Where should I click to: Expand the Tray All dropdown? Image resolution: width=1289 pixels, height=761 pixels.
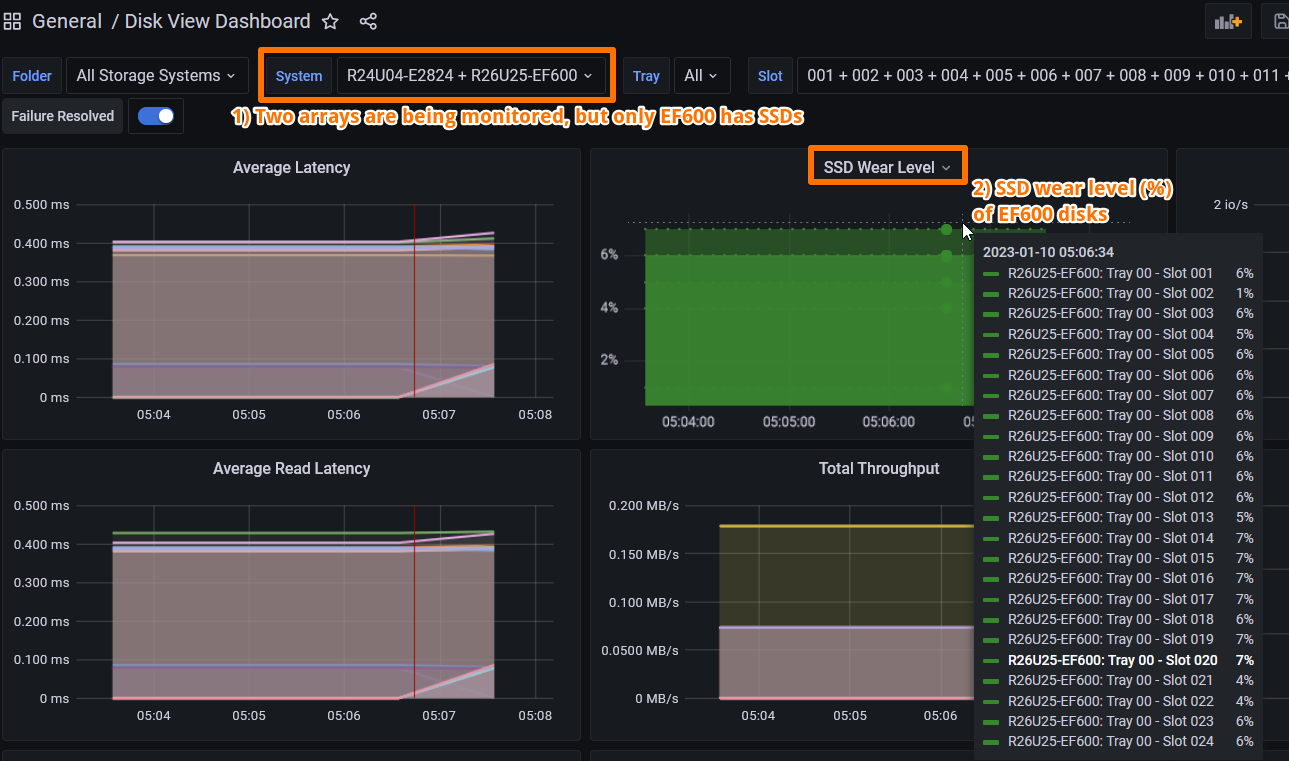[x=702, y=75]
